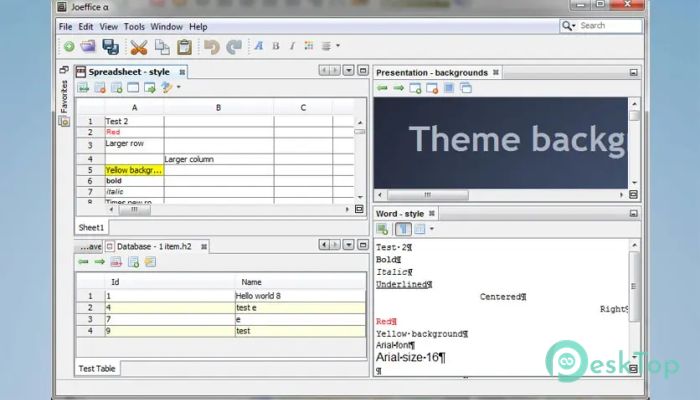Image resolution: width=700 pixels, height=400 pixels.
Task: Click the Search input field
Action: [x=609, y=26]
